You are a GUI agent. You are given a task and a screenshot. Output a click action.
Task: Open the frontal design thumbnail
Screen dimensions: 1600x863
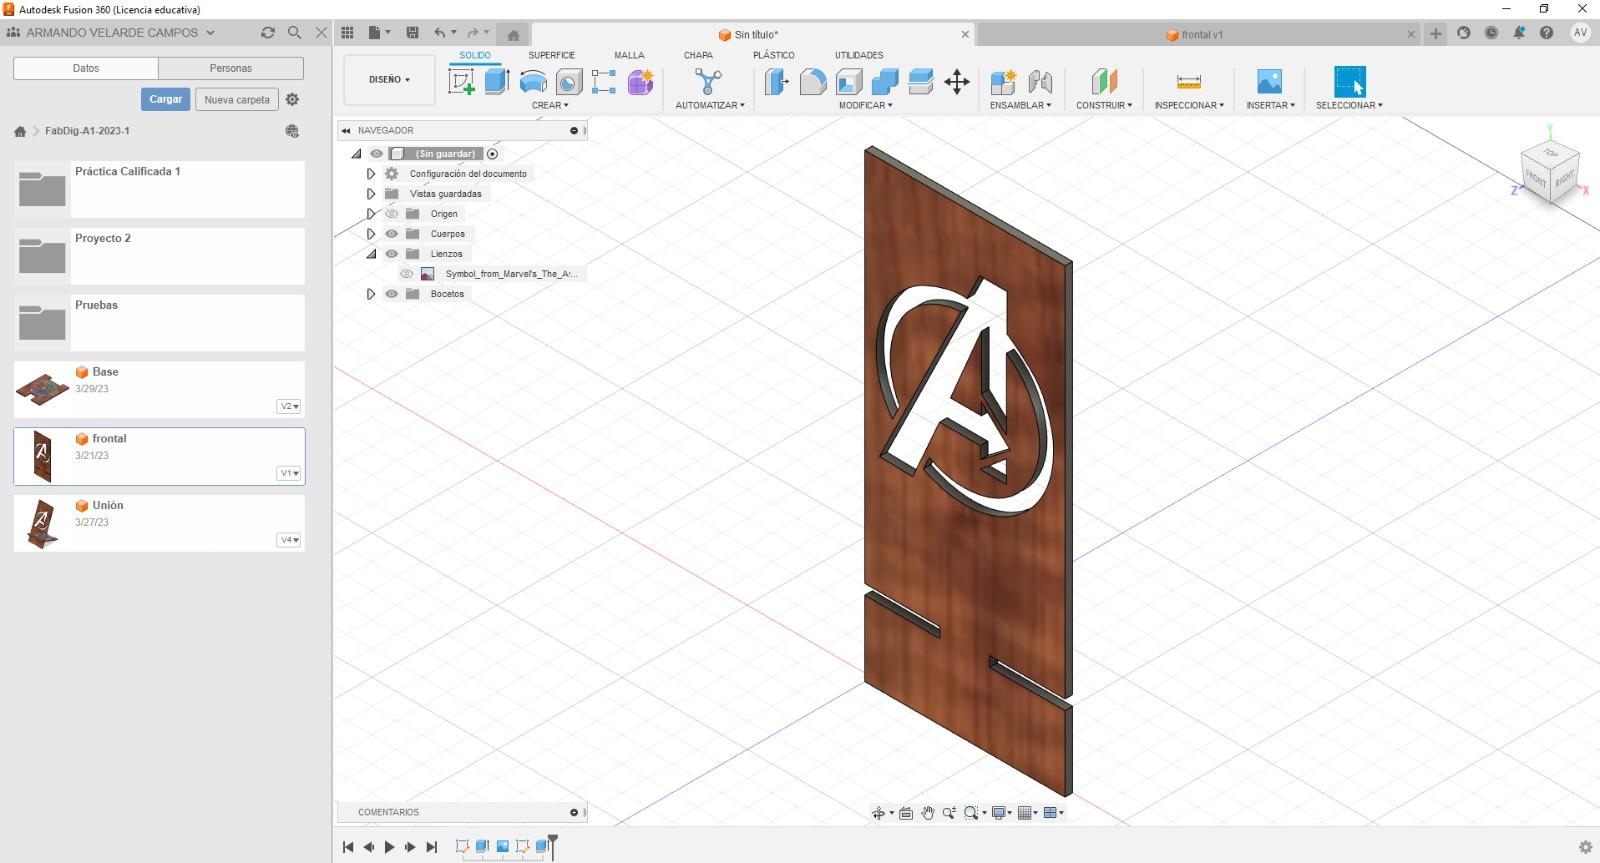click(x=42, y=456)
